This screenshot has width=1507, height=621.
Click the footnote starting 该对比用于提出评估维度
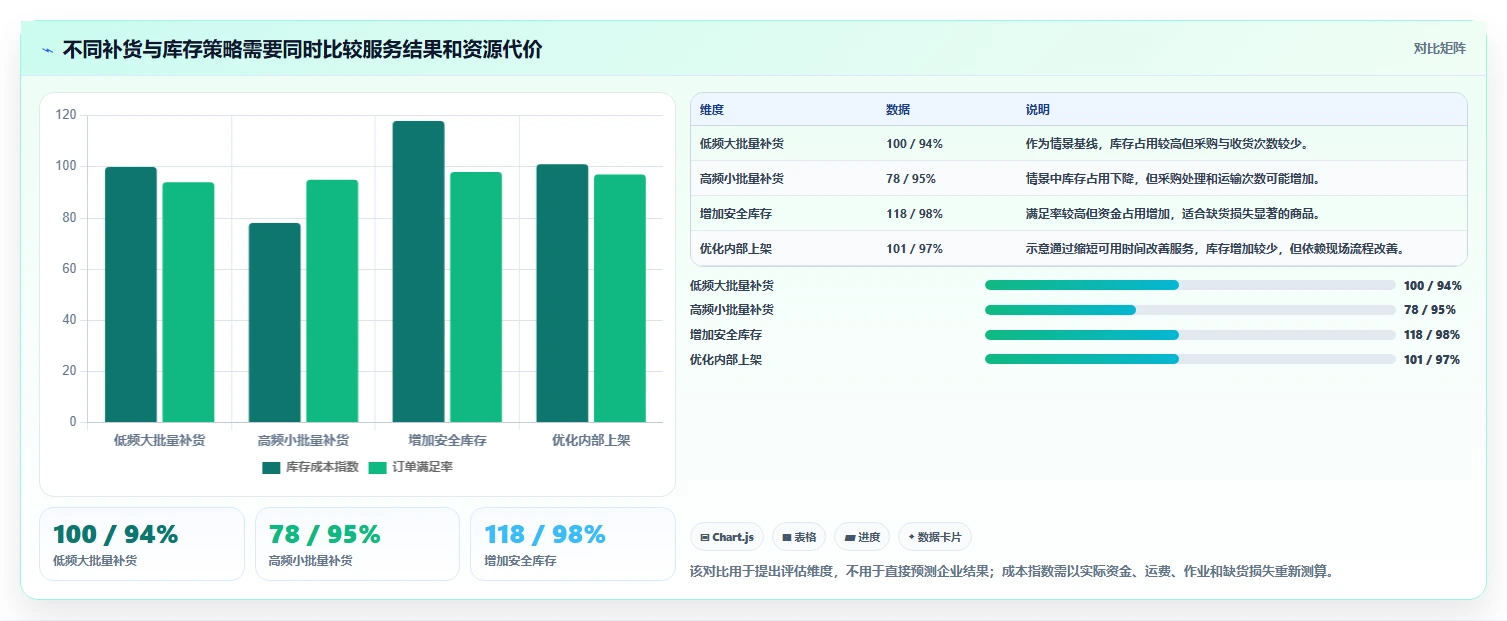point(1012,572)
